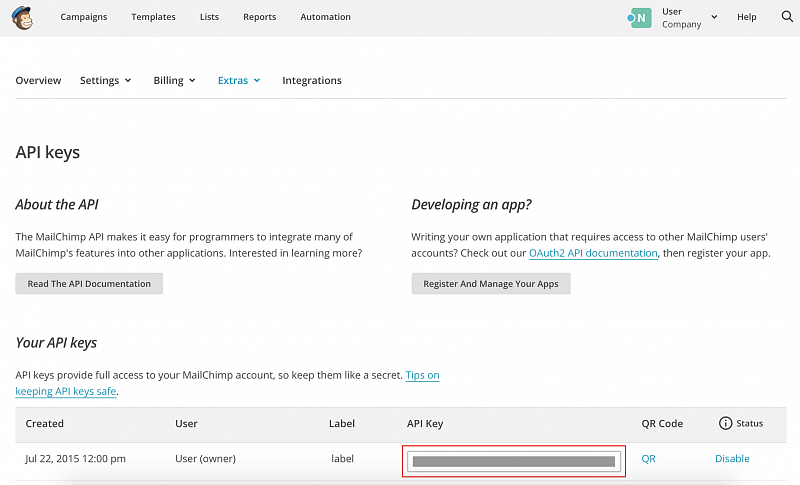The image size is (800, 485).
Task: Click the MailChimp monkey logo
Action: click(22, 17)
